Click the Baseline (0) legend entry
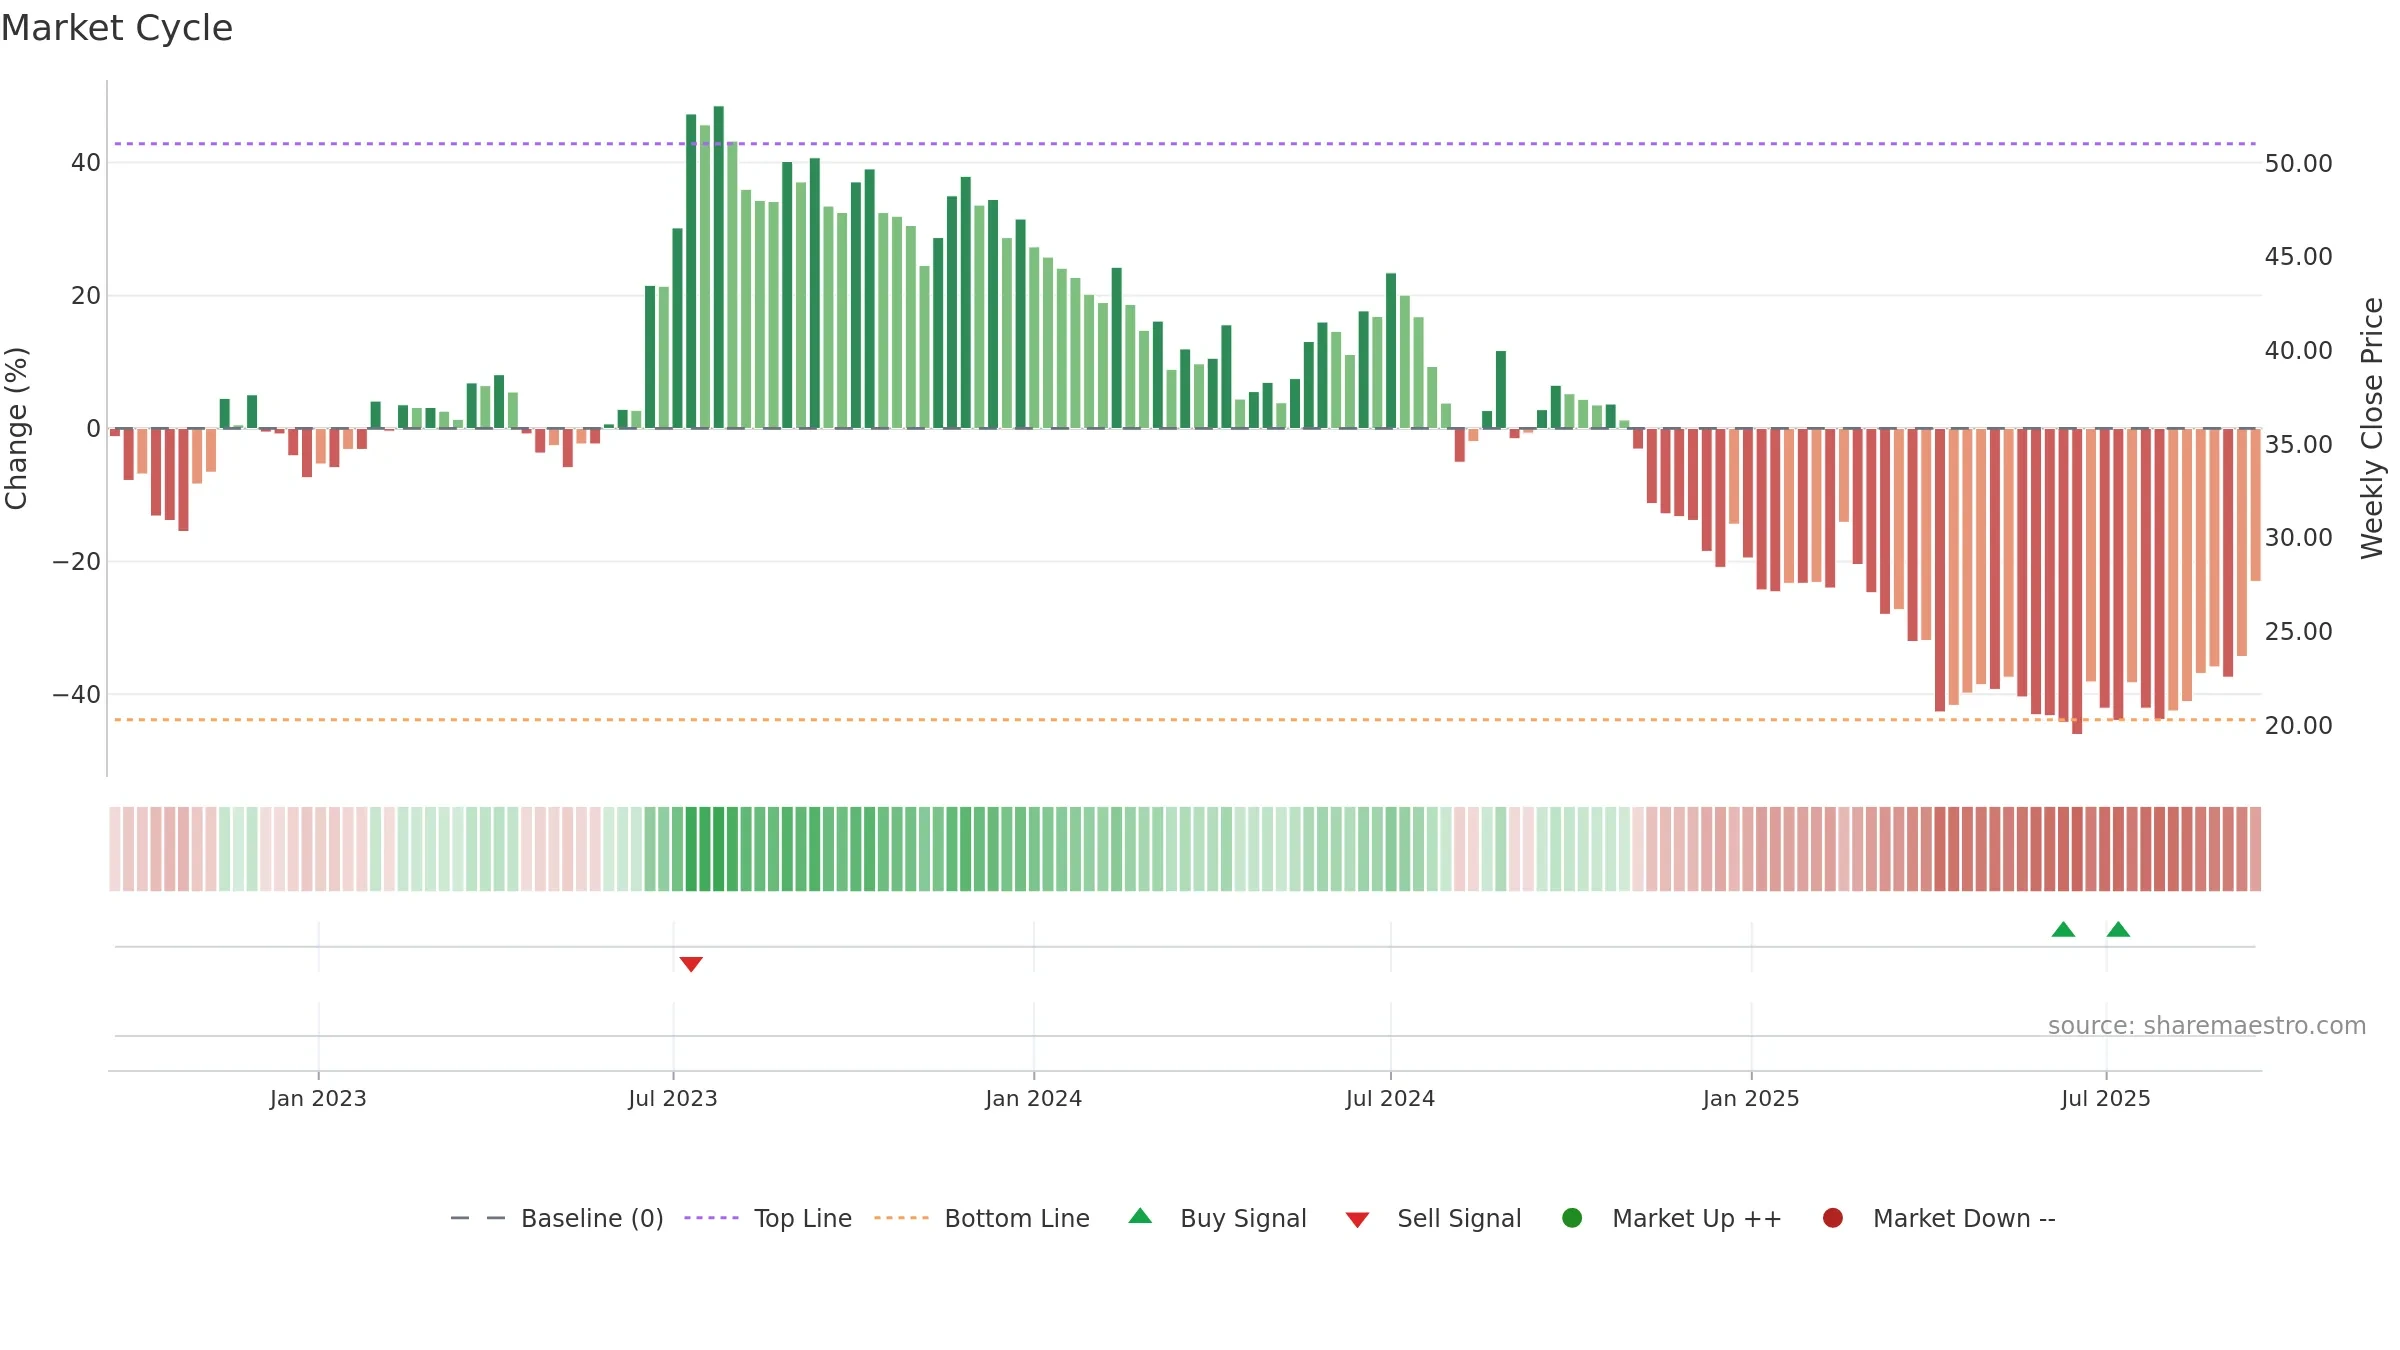The image size is (2400, 1350). coord(557,1218)
